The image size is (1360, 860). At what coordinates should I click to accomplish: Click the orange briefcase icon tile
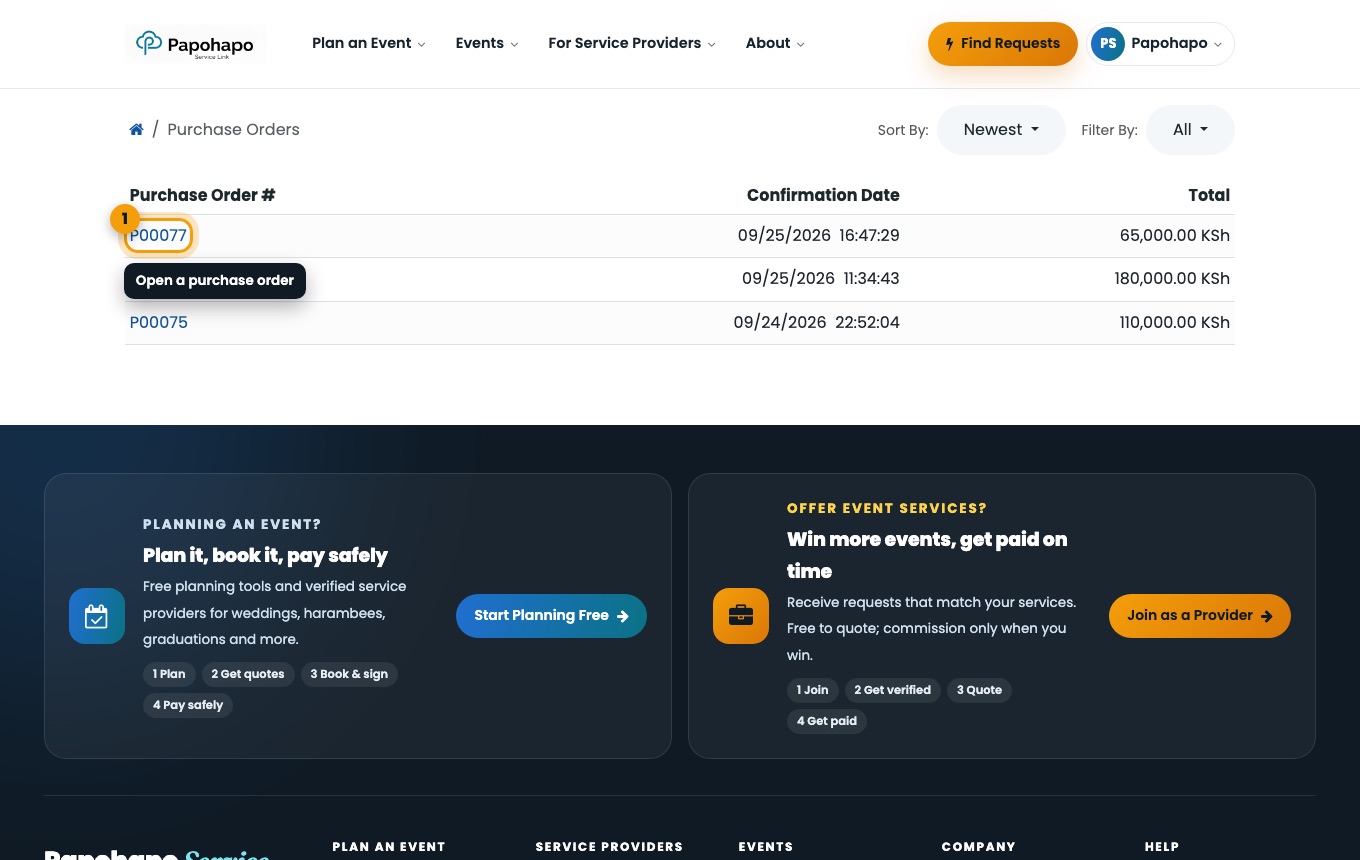pos(741,616)
